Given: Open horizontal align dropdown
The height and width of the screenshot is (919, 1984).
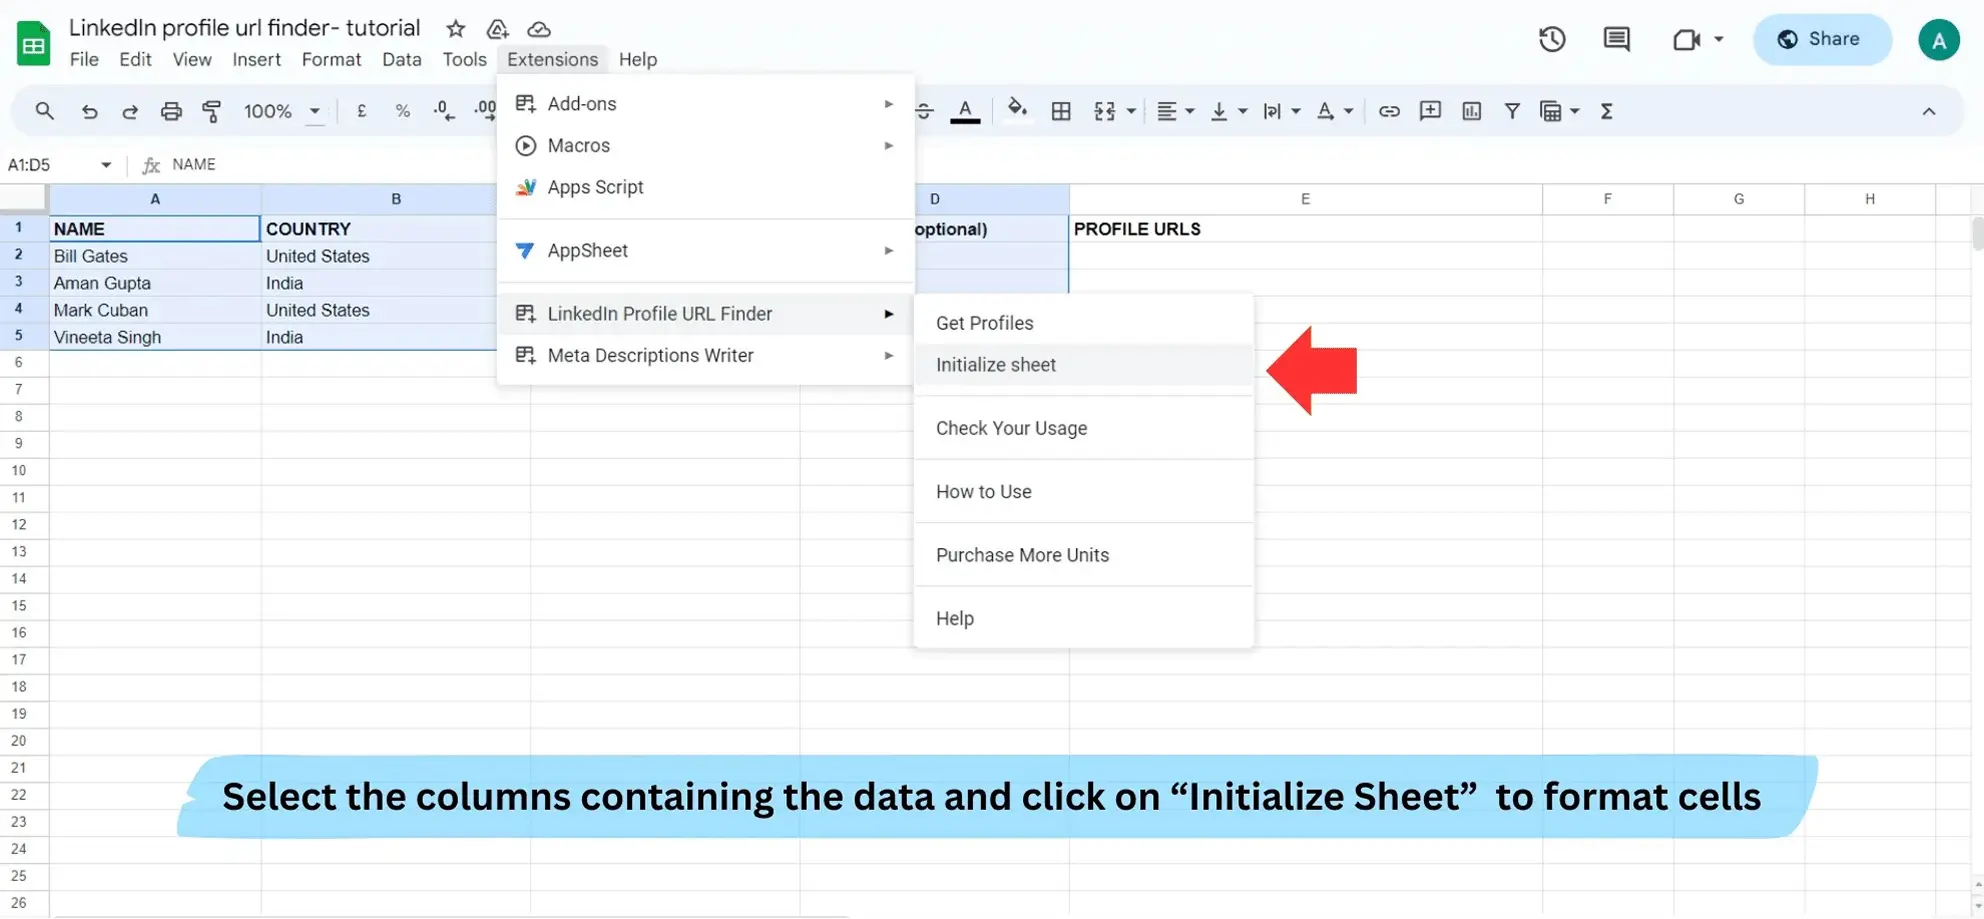Looking at the screenshot, I should tap(1176, 111).
